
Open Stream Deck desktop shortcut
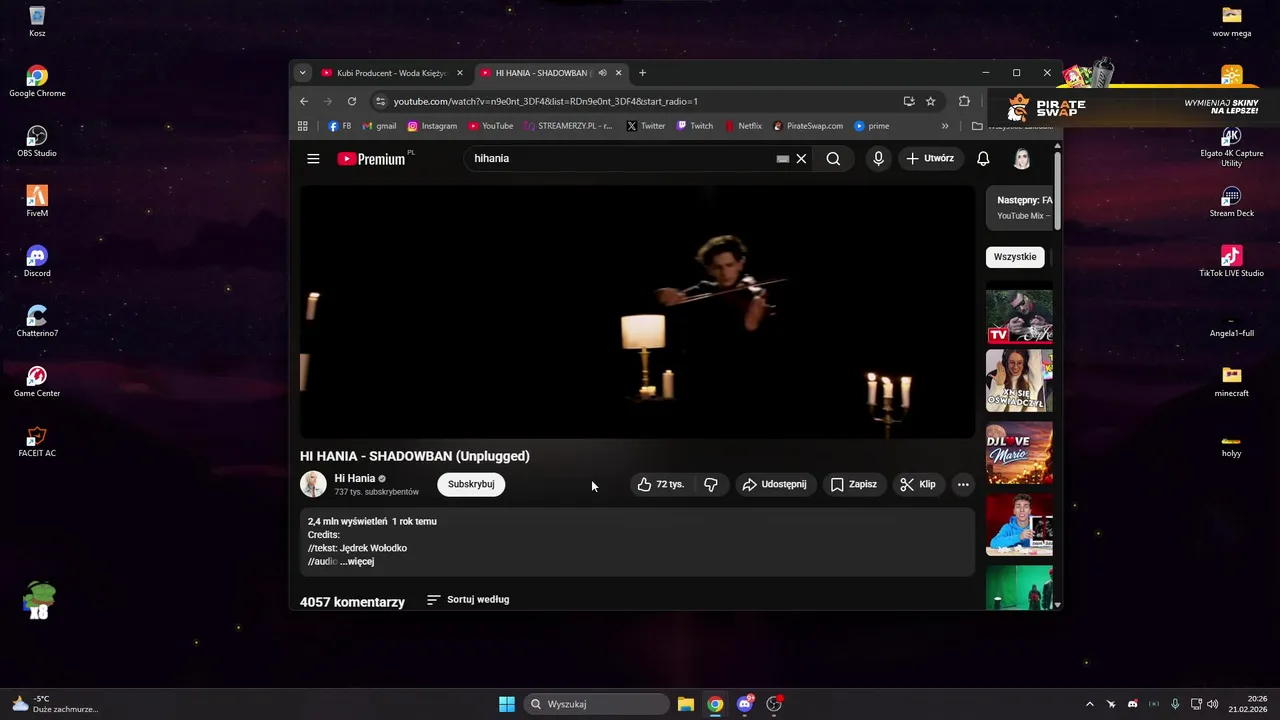(1231, 201)
